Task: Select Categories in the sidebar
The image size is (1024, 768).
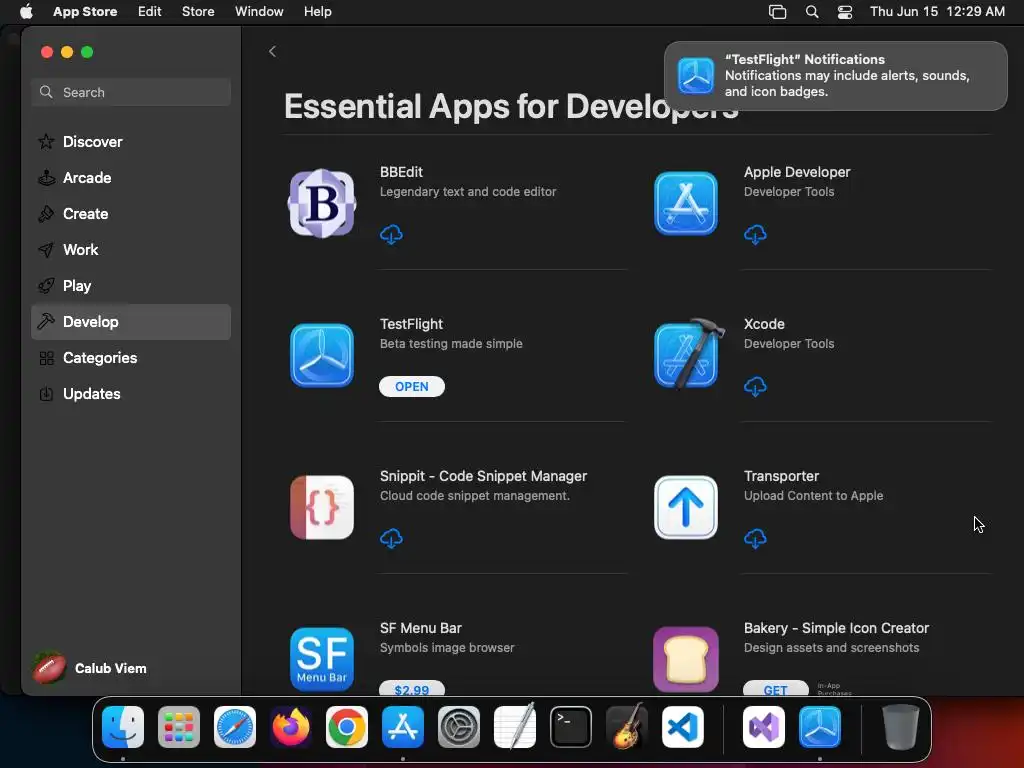Action: click(131, 358)
